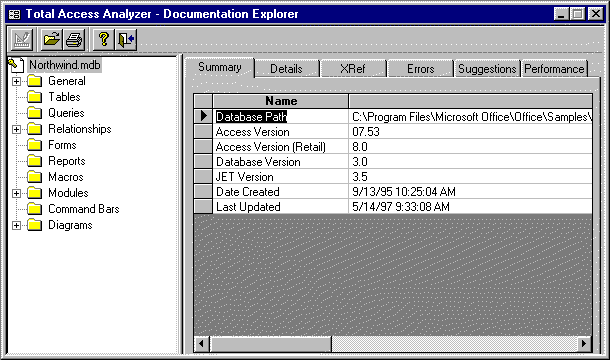Open the Performance tab
The height and width of the screenshot is (361, 610).
(x=554, y=69)
